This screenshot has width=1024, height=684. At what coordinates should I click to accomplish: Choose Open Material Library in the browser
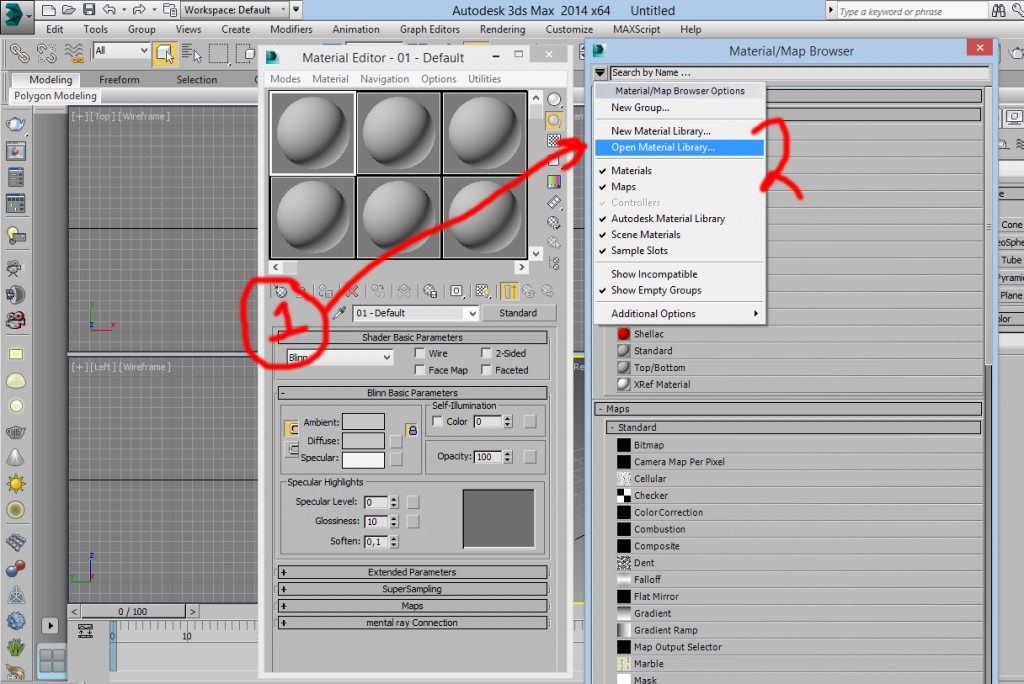click(x=665, y=146)
